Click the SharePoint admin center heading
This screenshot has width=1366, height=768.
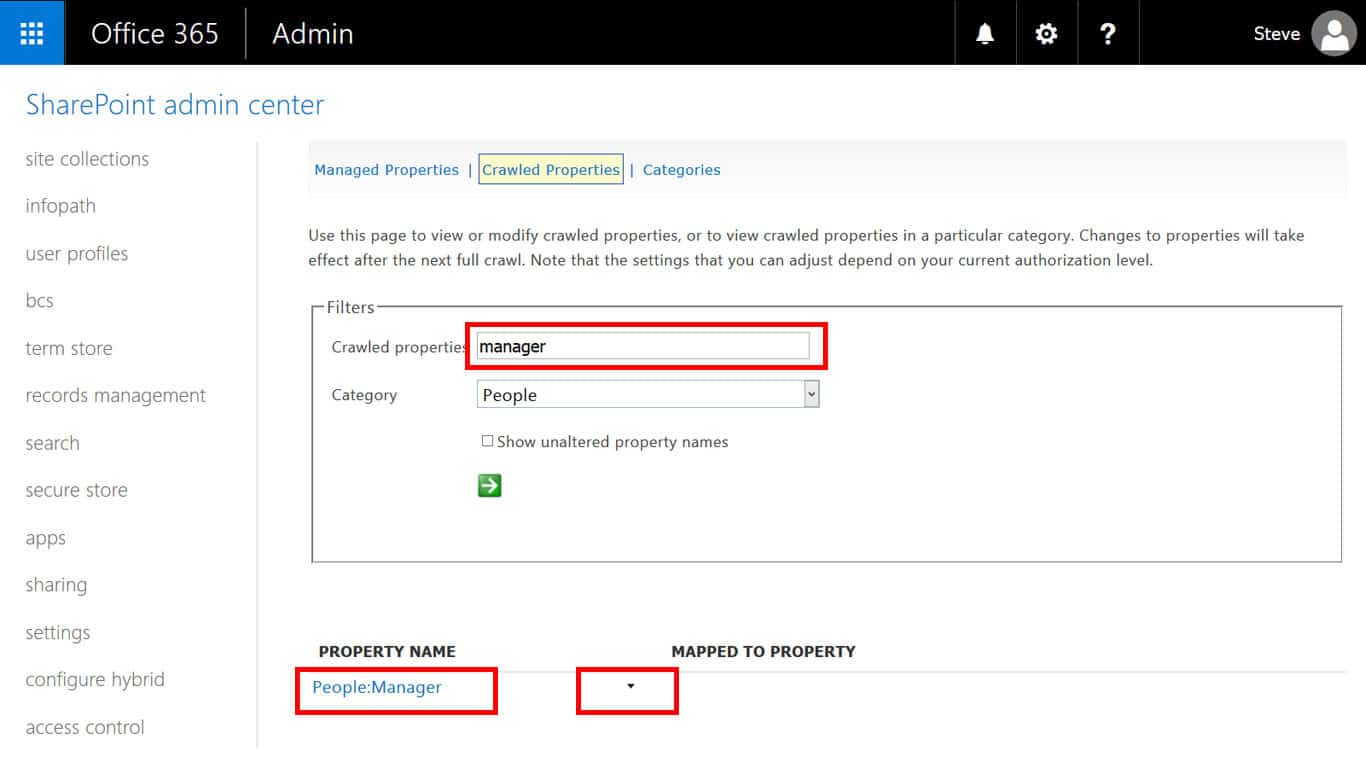pyautogui.click(x=175, y=105)
